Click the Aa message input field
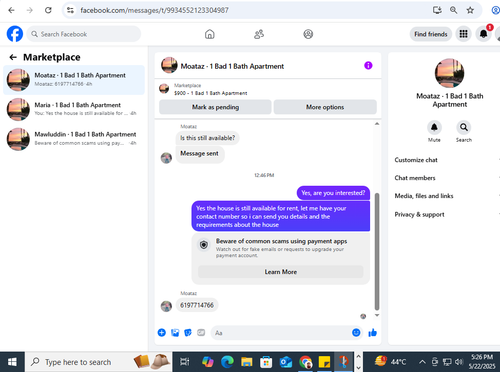 tap(287, 333)
